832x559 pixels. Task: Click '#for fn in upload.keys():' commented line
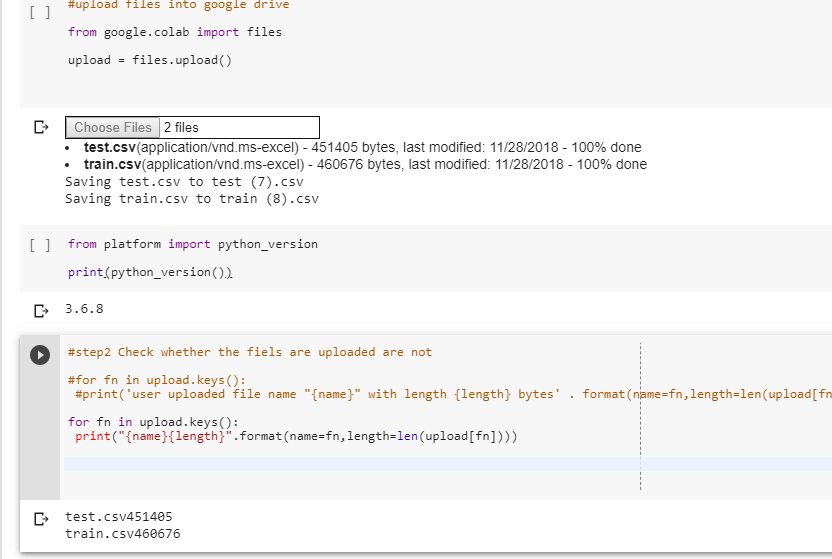coord(157,380)
